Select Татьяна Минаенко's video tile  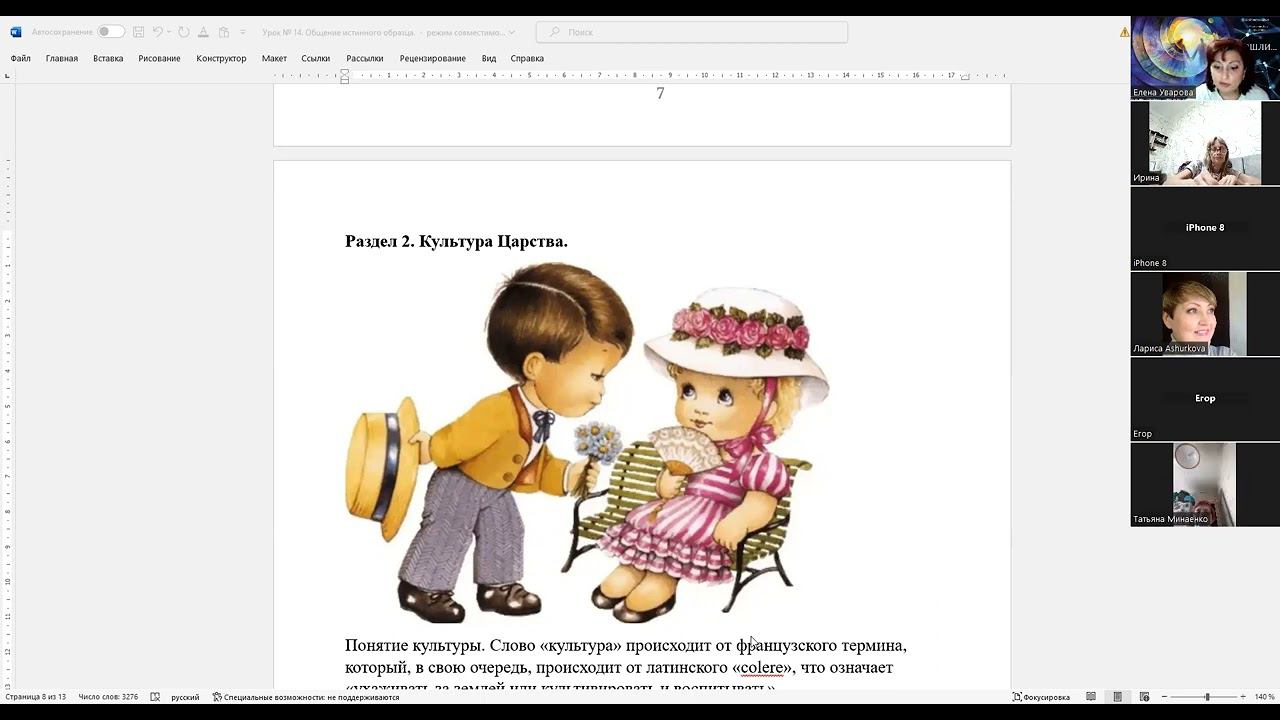pyautogui.click(x=1205, y=484)
